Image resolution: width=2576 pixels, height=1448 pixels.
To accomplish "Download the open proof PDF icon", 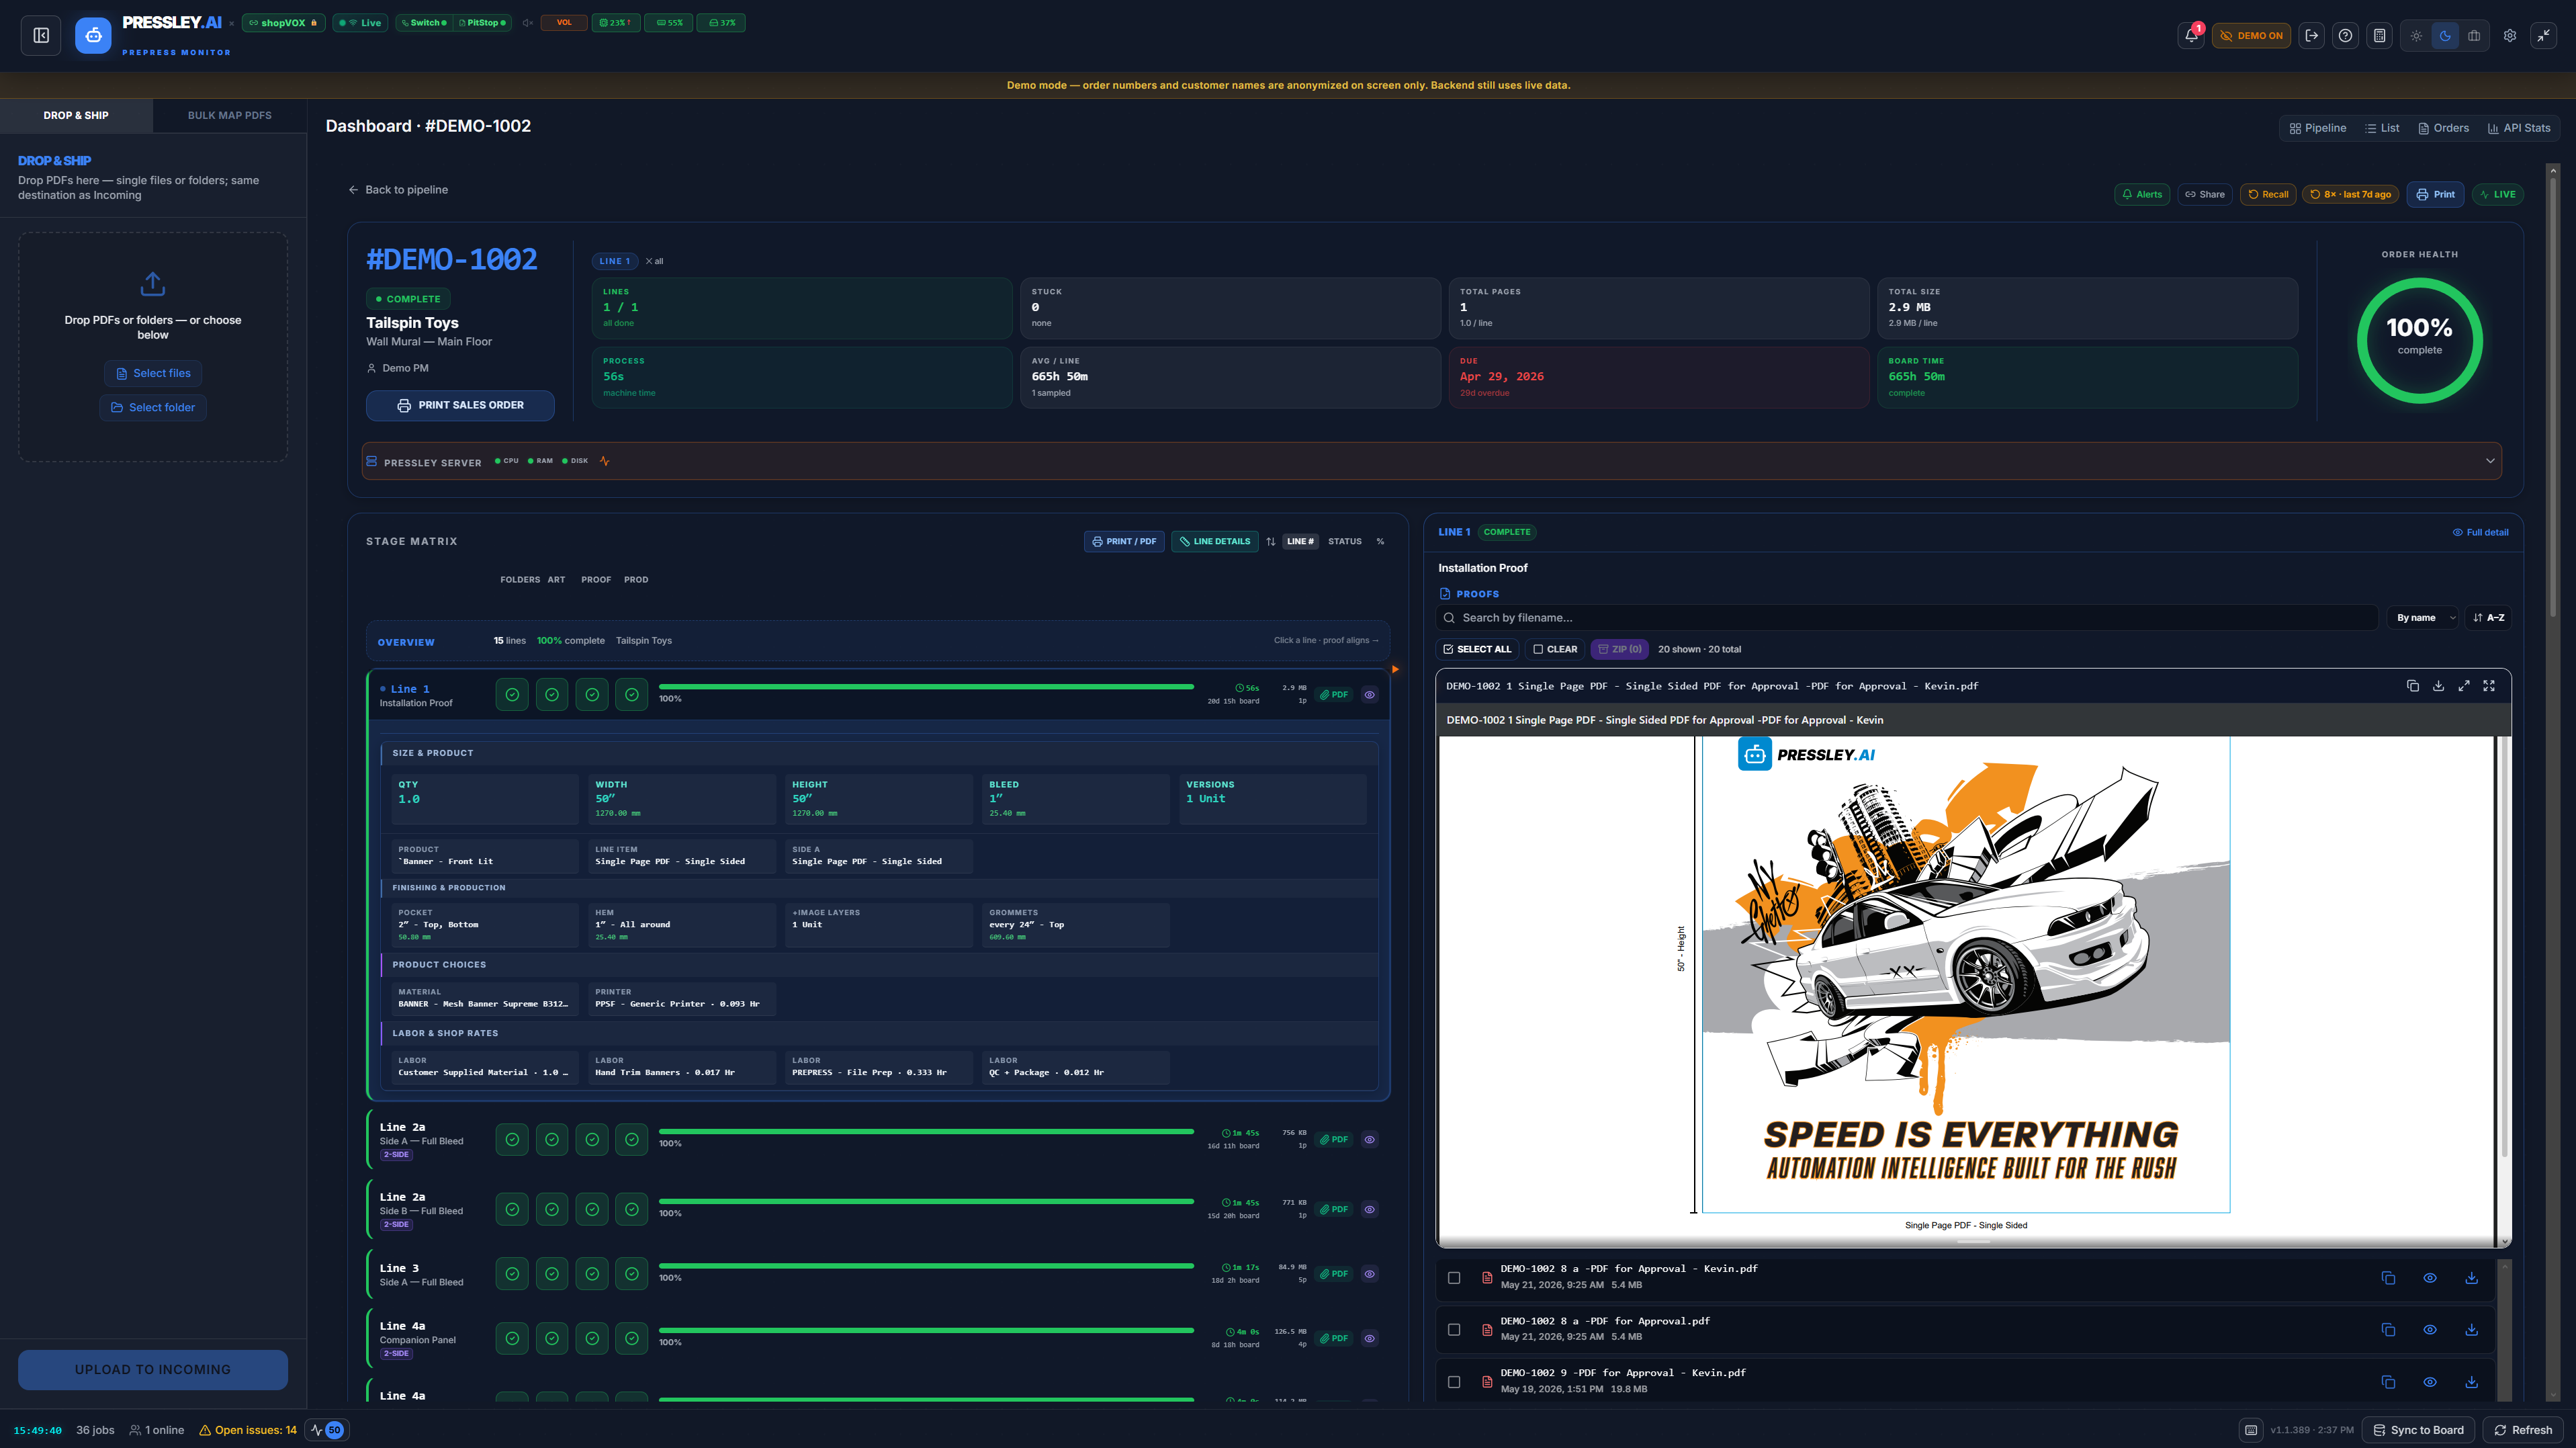I will tap(2438, 686).
